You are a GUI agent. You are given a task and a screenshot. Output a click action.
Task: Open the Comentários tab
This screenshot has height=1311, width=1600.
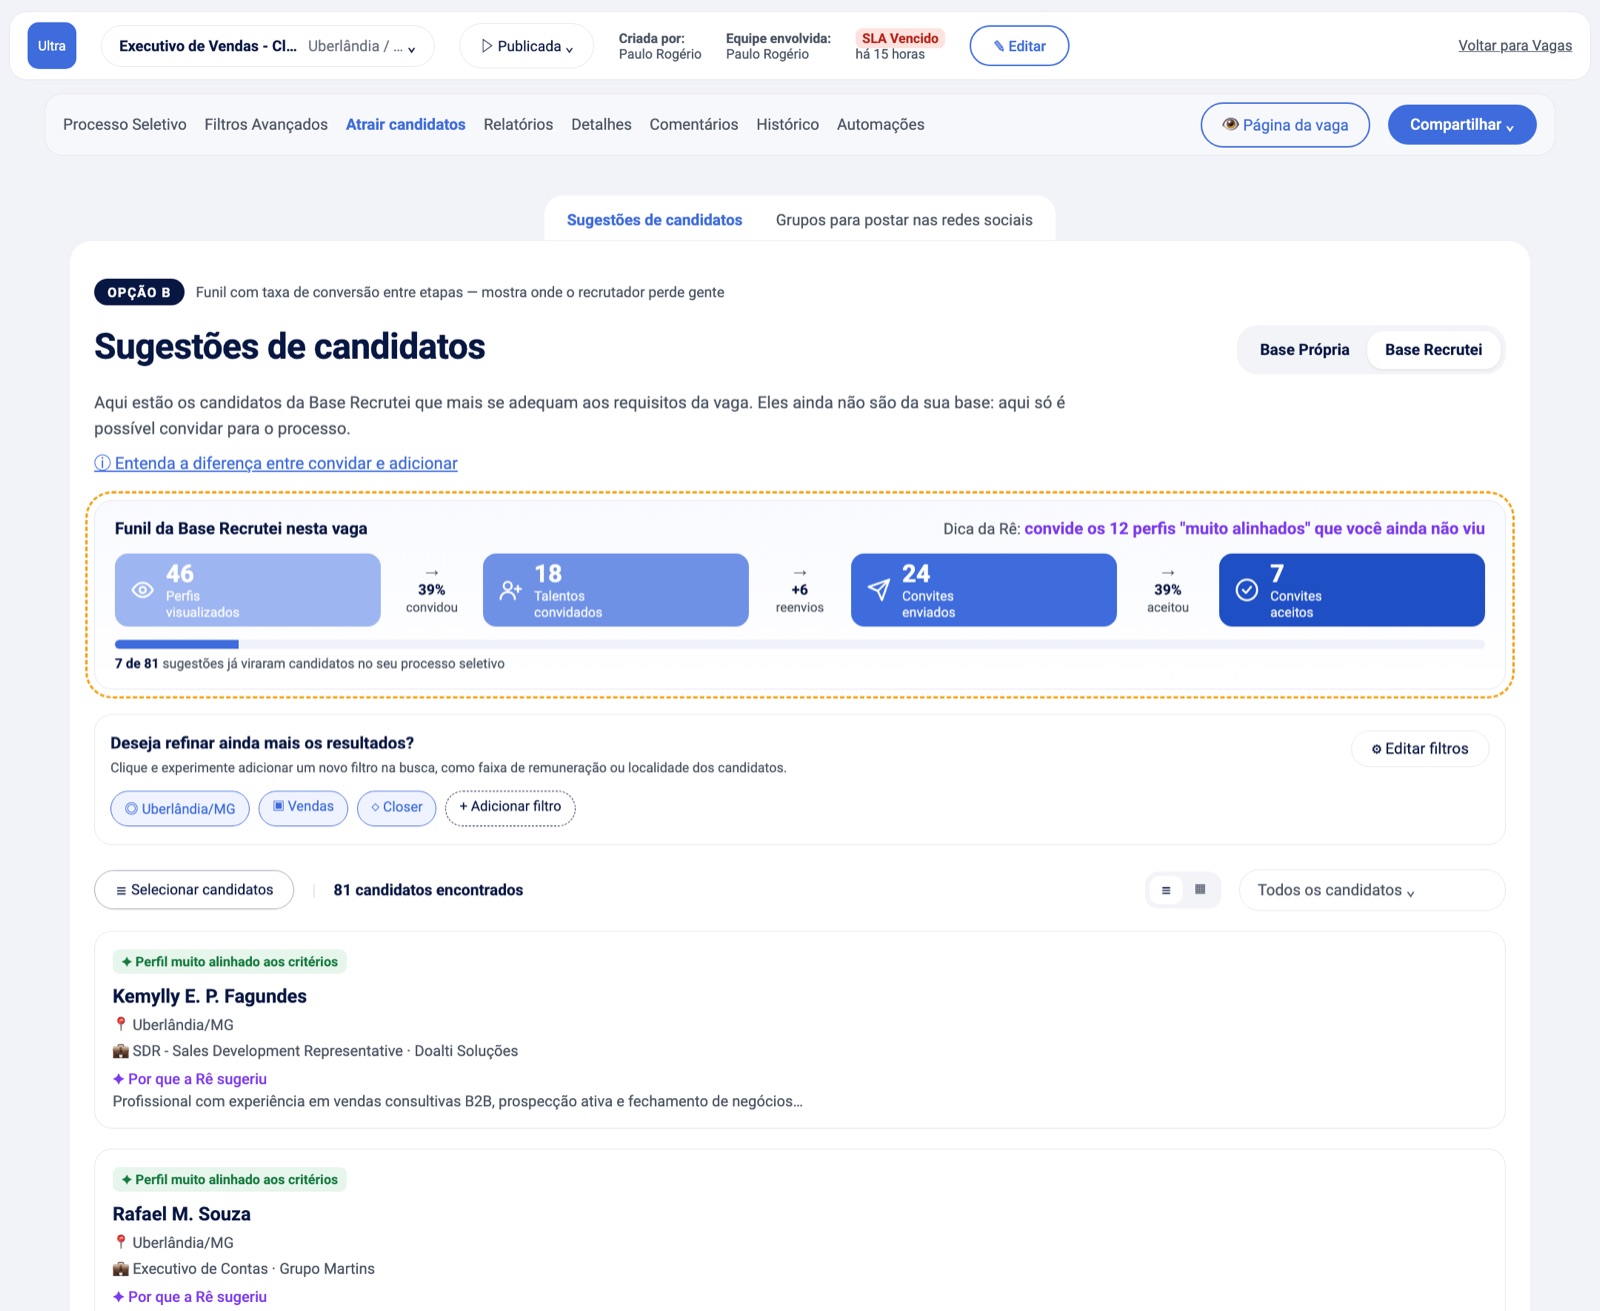click(x=694, y=125)
